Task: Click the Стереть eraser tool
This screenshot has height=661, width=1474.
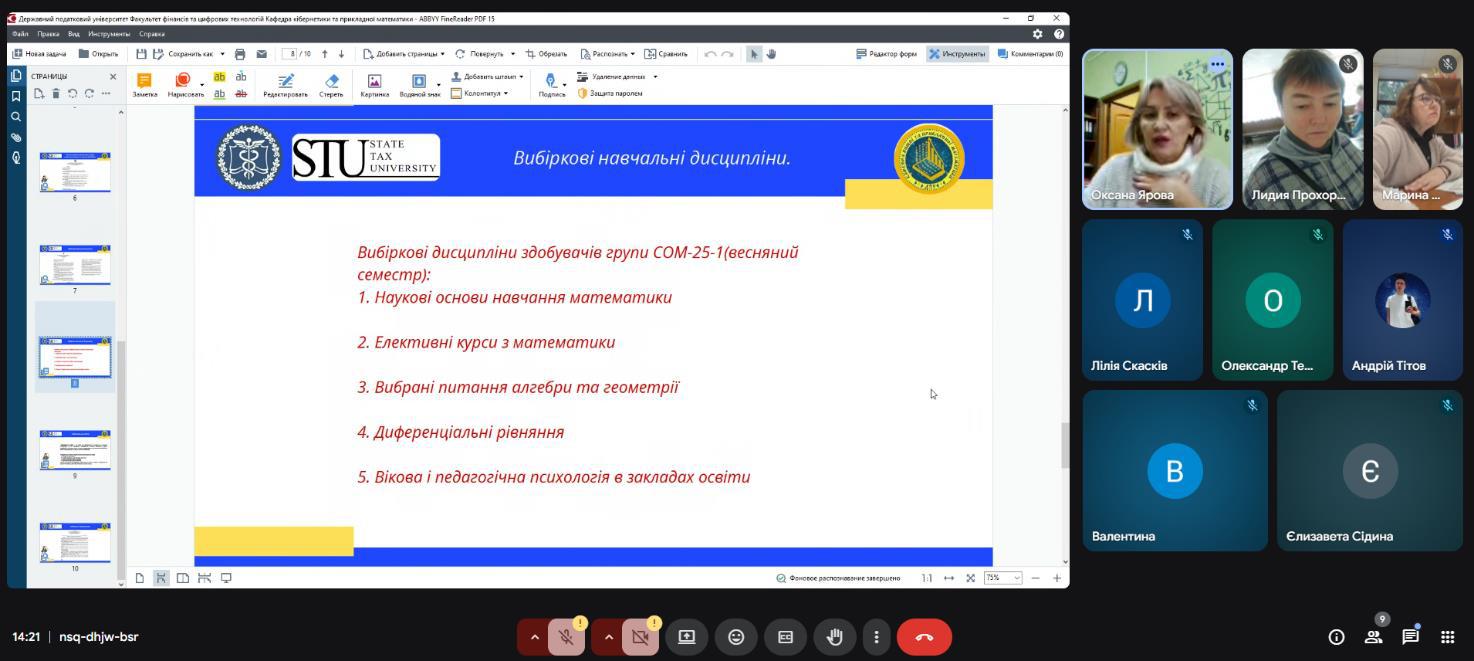Action: pos(331,84)
